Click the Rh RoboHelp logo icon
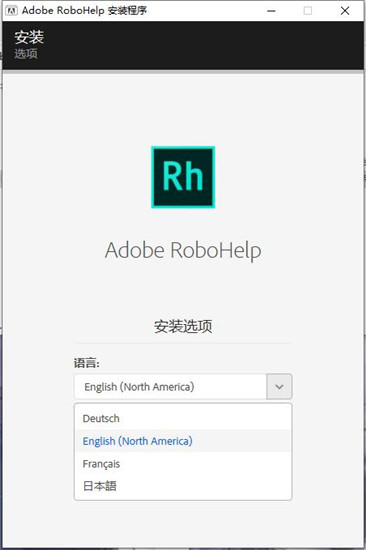The image size is (366, 550). click(x=183, y=177)
